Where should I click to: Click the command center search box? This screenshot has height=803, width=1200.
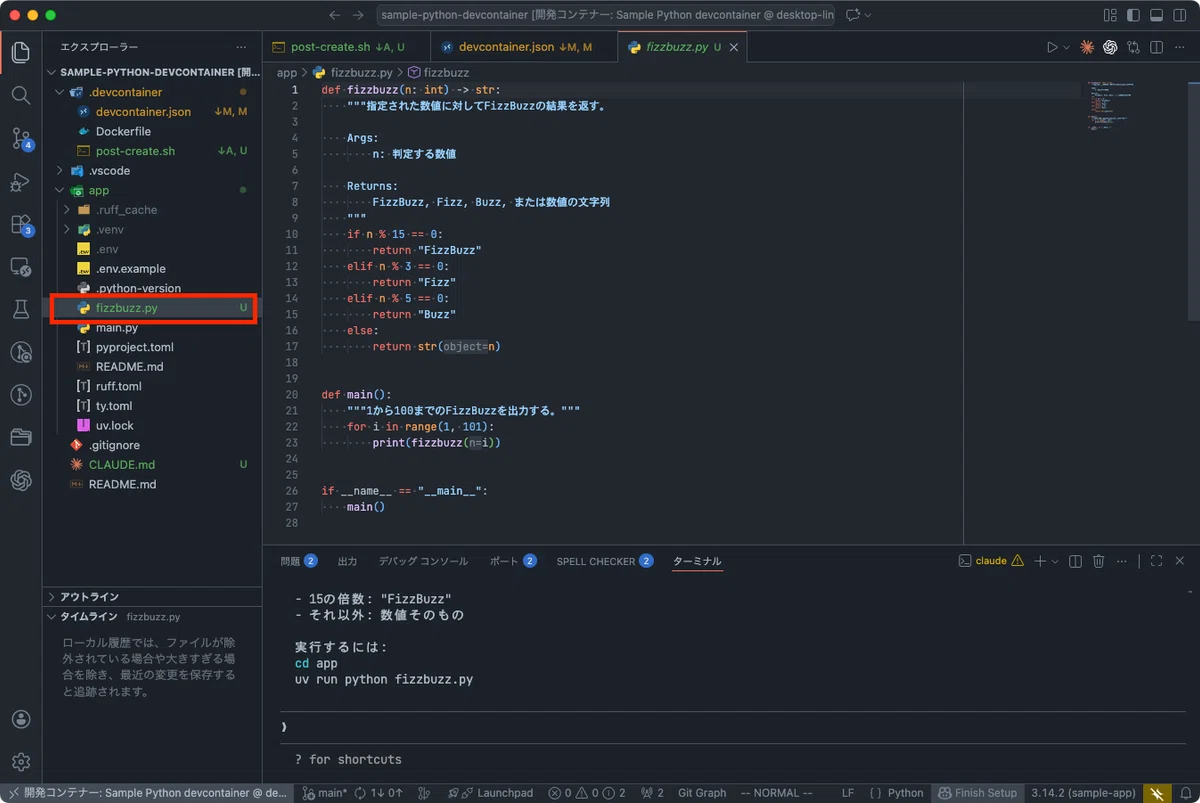click(x=607, y=15)
